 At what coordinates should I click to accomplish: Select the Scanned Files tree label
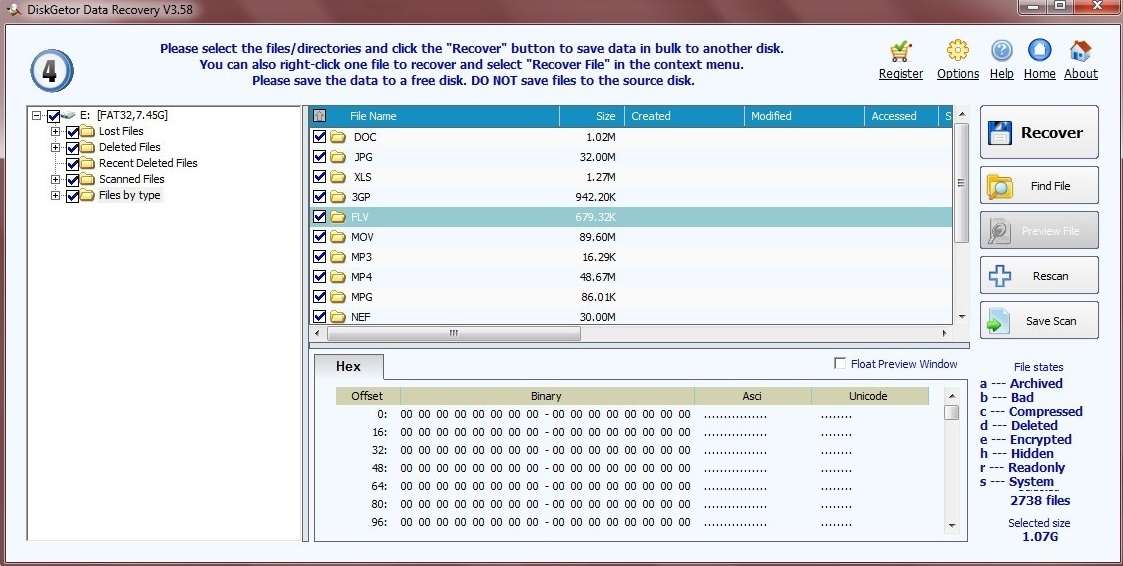tap(132, 179)
